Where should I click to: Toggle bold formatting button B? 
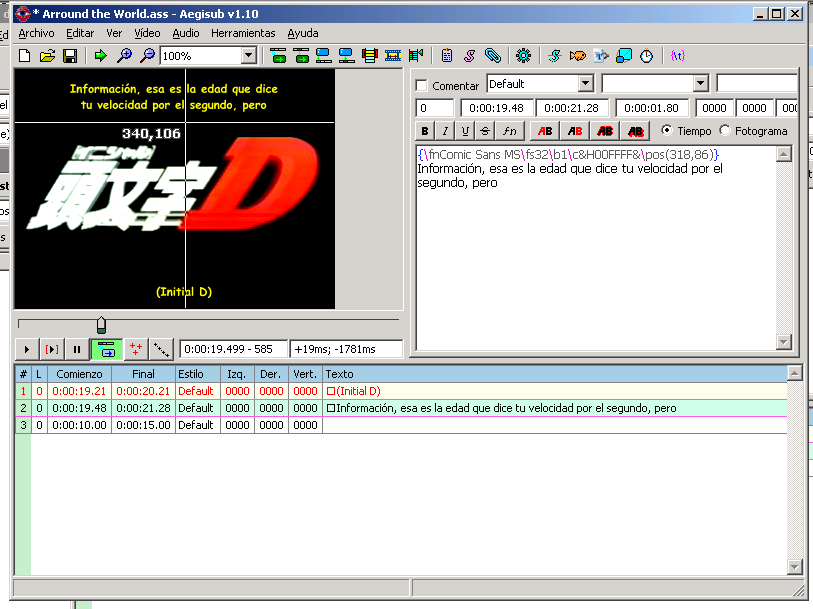425,131
